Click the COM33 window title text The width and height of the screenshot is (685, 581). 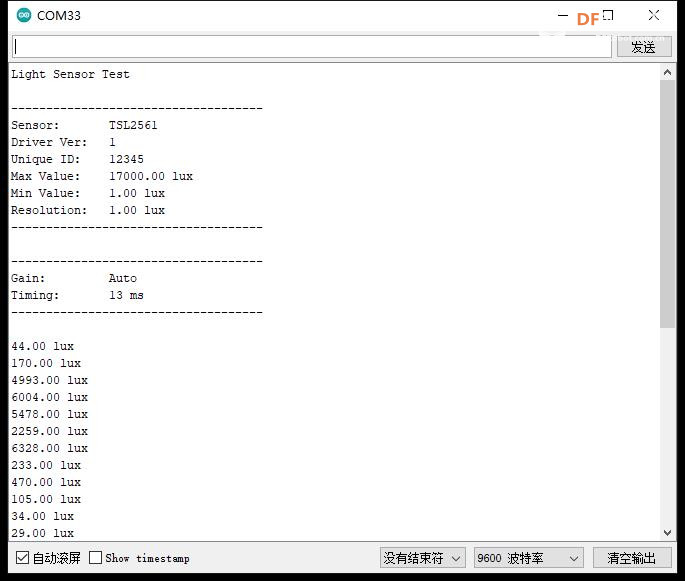coord(59,16)
